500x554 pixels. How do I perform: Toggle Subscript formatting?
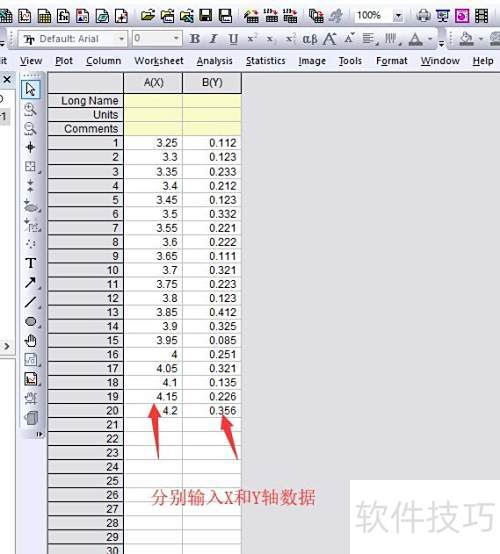click(270, 39)
